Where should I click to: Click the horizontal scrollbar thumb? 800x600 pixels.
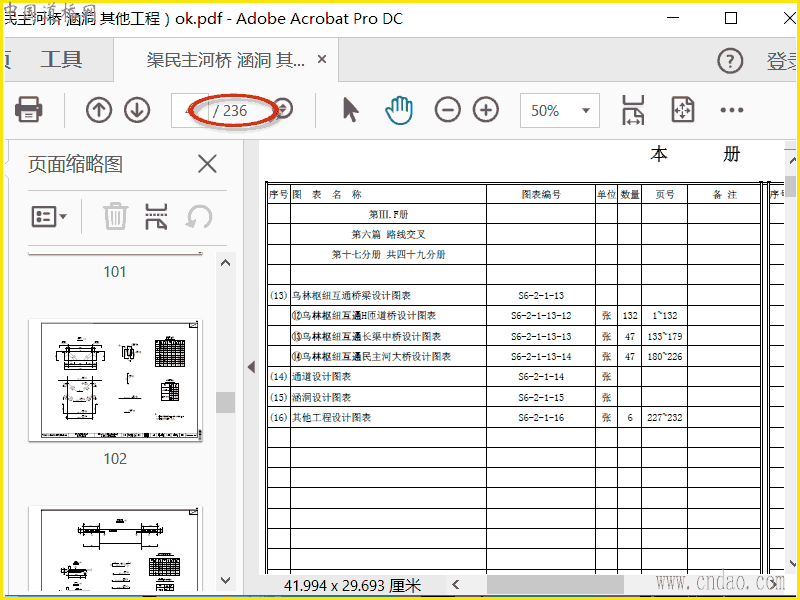[x=555, y=585]
